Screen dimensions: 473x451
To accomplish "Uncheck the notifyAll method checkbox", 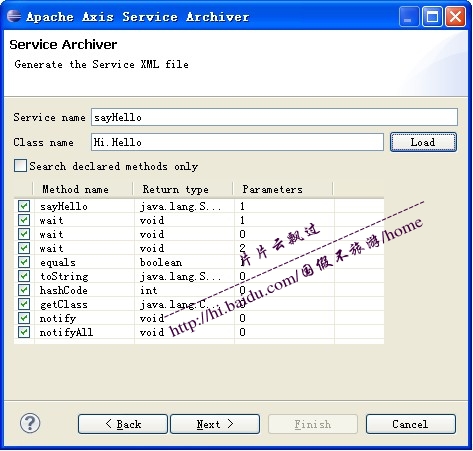I will pyautogui.click(x=24, y=332).
